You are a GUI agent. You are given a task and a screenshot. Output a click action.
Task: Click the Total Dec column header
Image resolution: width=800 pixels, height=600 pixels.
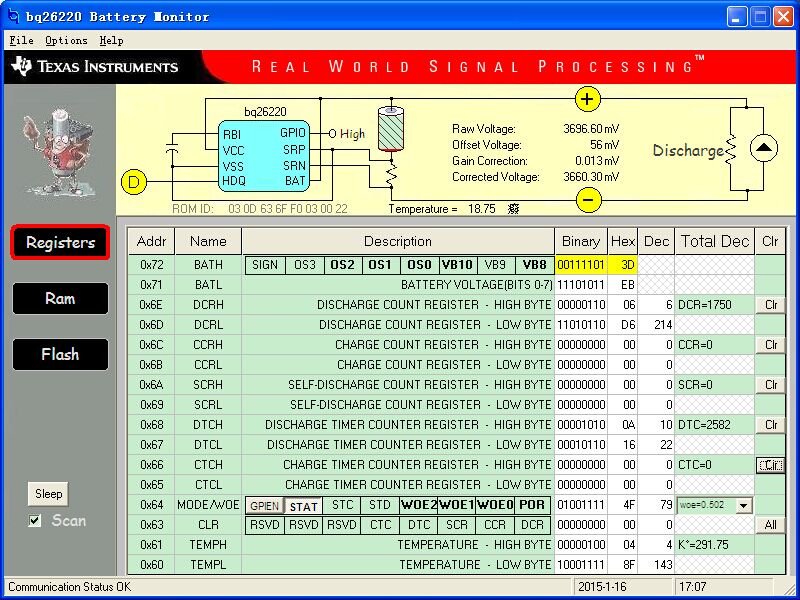tap(715, 241)
